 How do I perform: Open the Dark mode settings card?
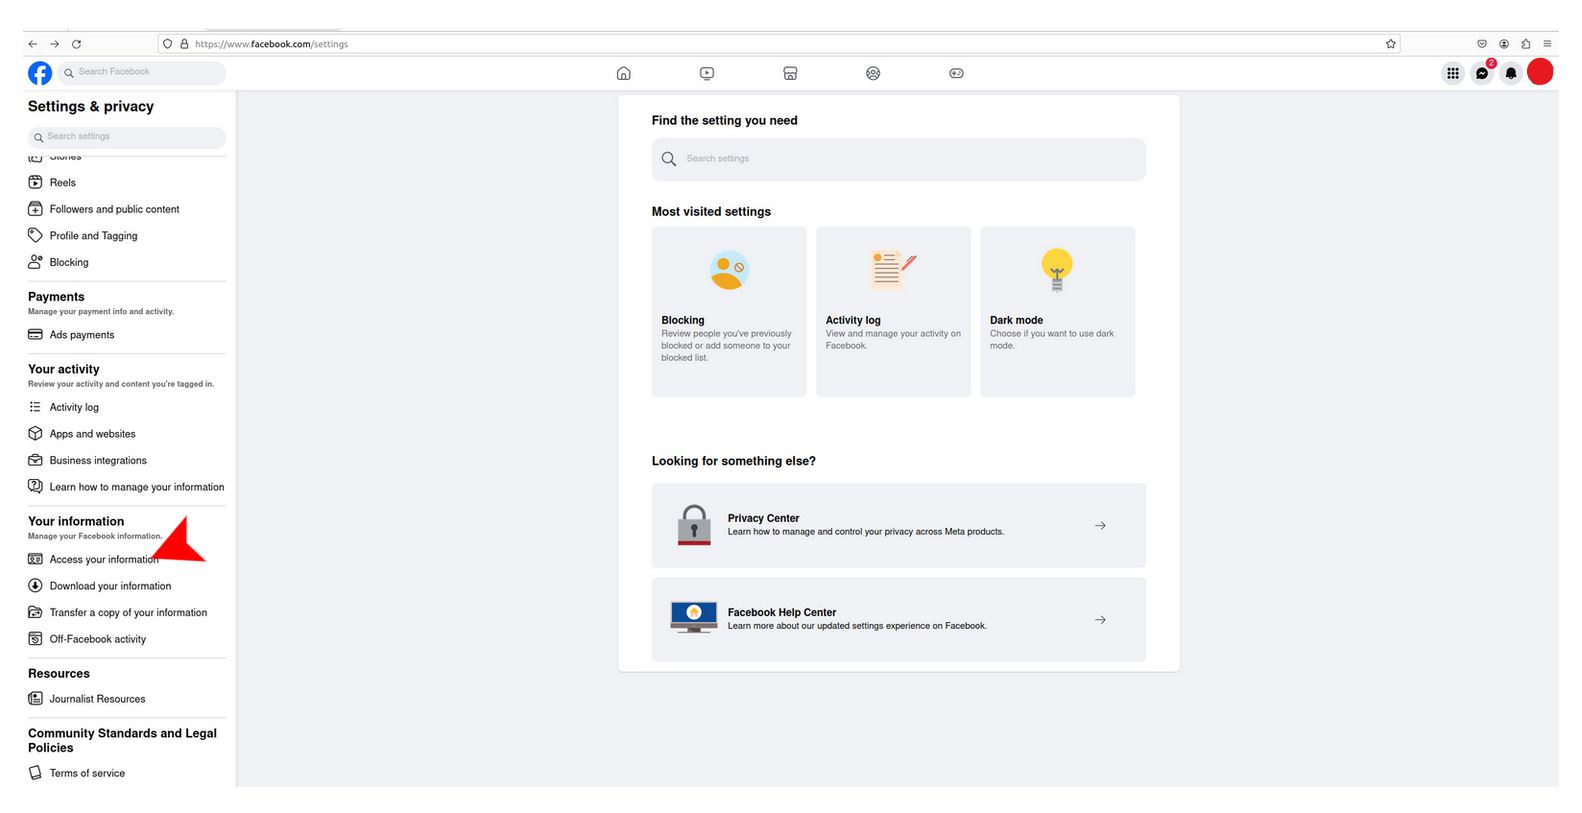click(1058, 312)
